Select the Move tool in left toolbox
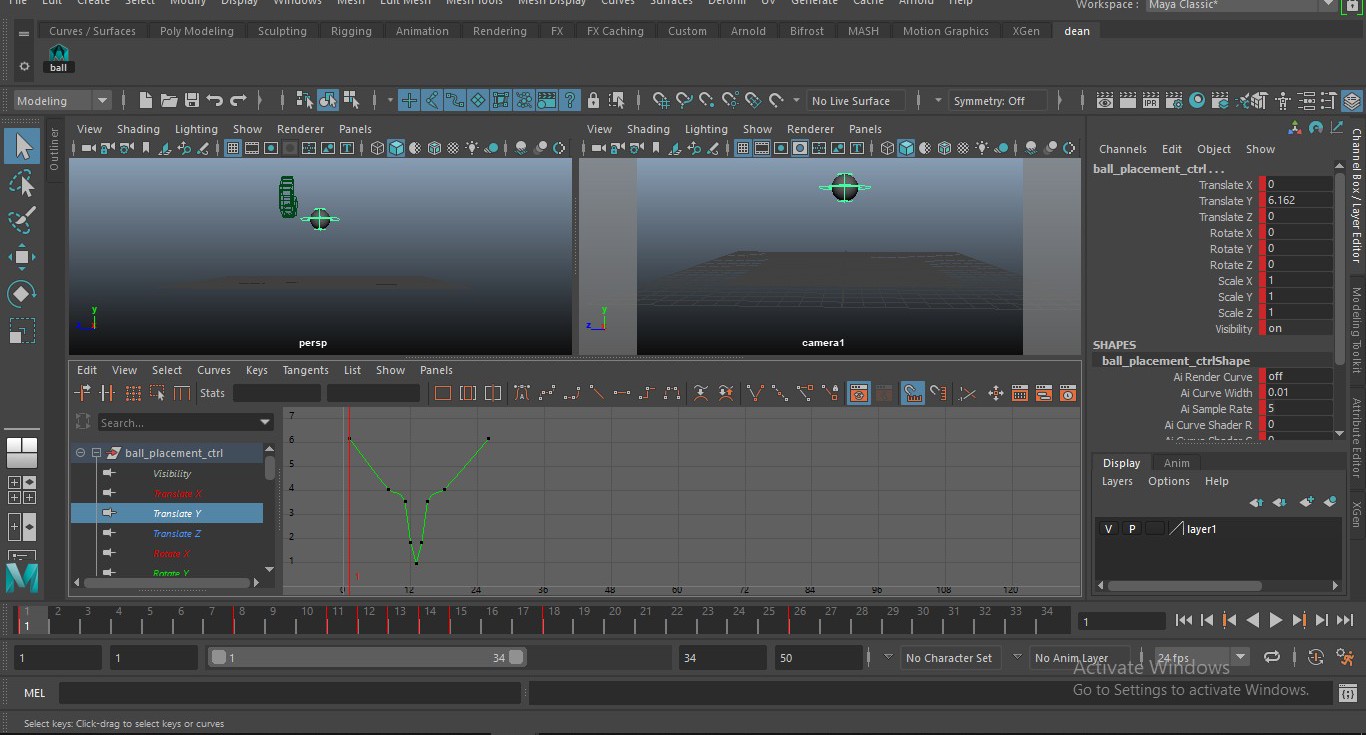Viewport: 1366px width, 735px height. pos(21,257)
